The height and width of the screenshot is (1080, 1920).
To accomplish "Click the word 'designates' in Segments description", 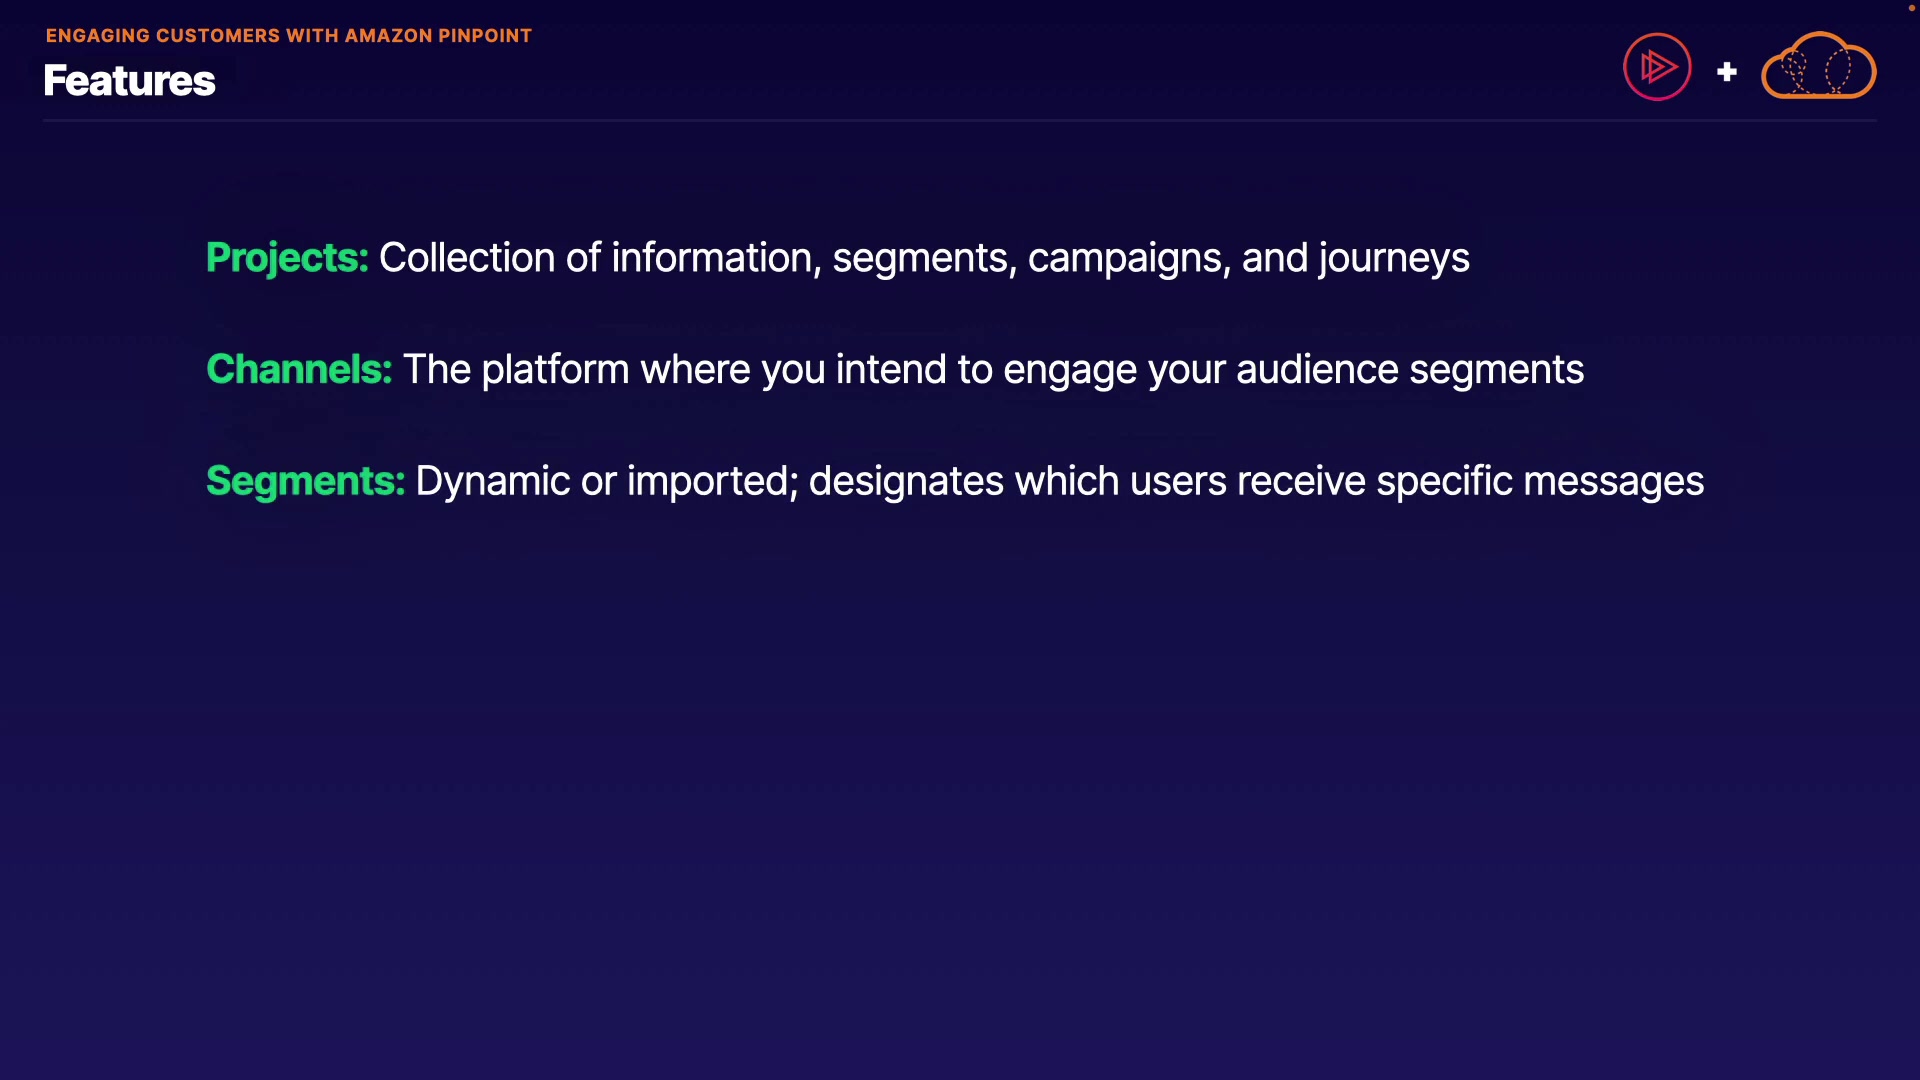I will point(906,482).
